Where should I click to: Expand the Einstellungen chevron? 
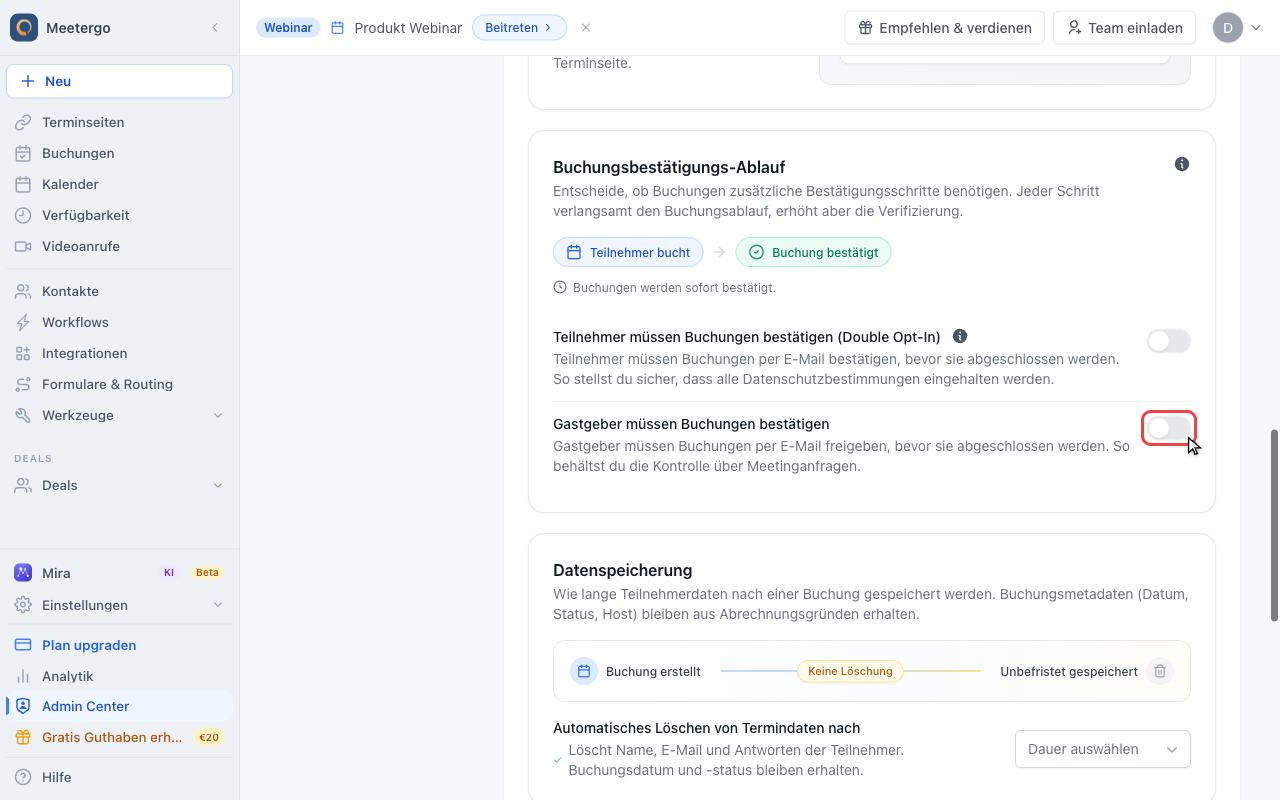click(218, 605)
